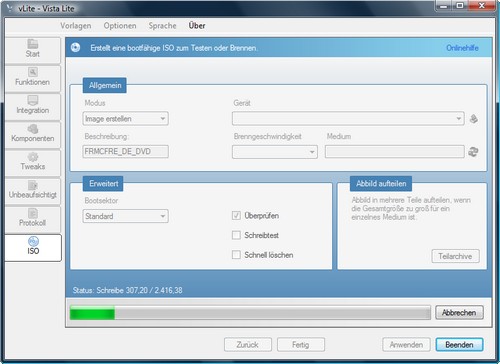500x364 pixels.
Task: Click the Beenden button
Action: click(459, 345)
